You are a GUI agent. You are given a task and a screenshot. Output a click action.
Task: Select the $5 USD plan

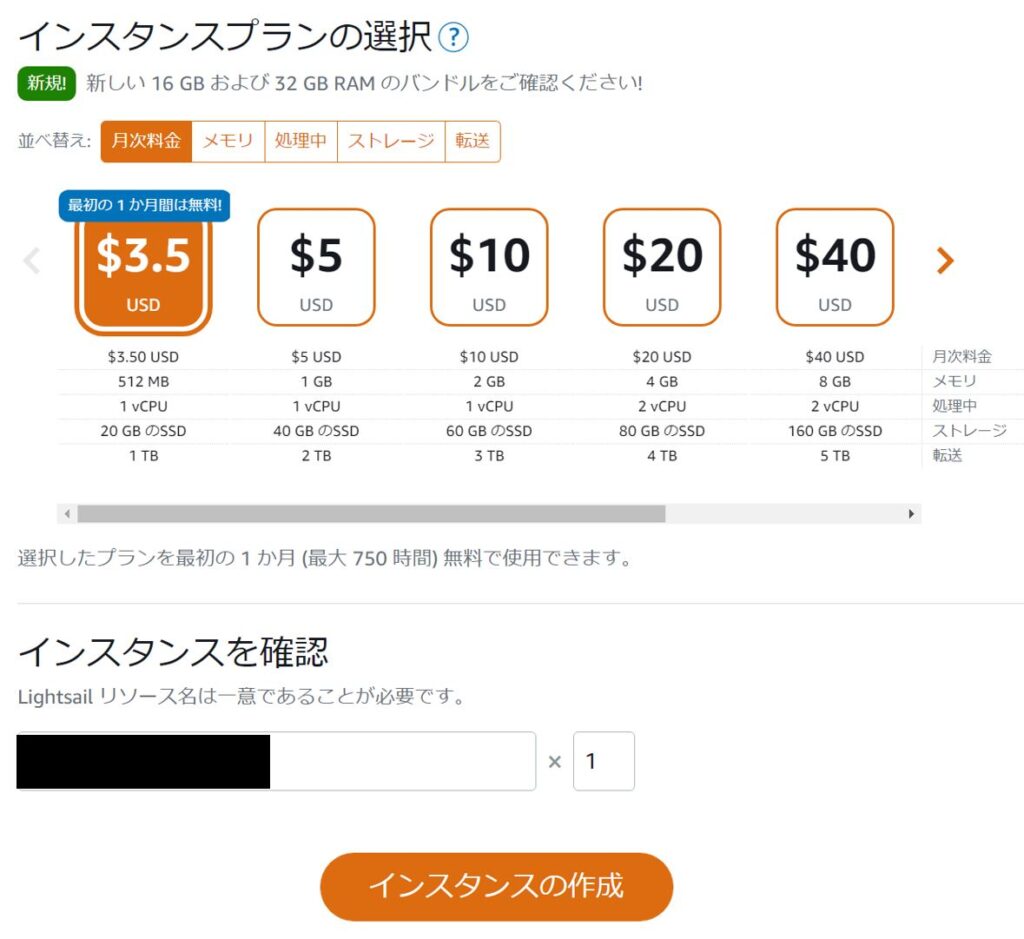[x=316, y=267]
